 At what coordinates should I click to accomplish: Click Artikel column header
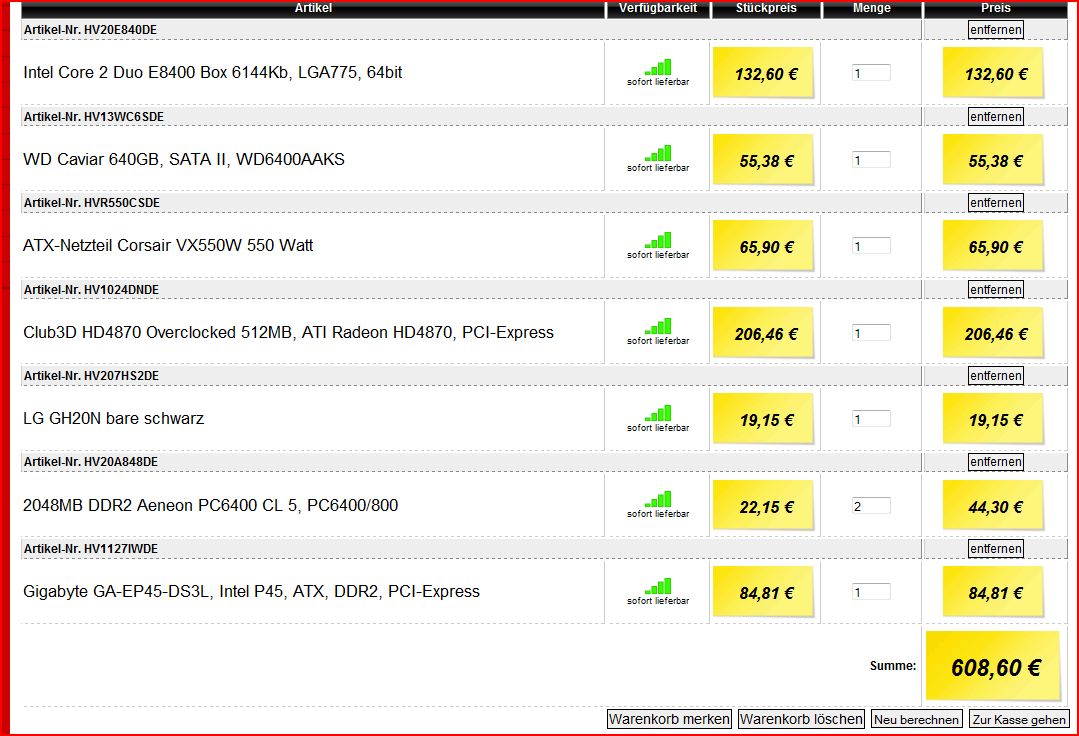[x=313, y=8]
